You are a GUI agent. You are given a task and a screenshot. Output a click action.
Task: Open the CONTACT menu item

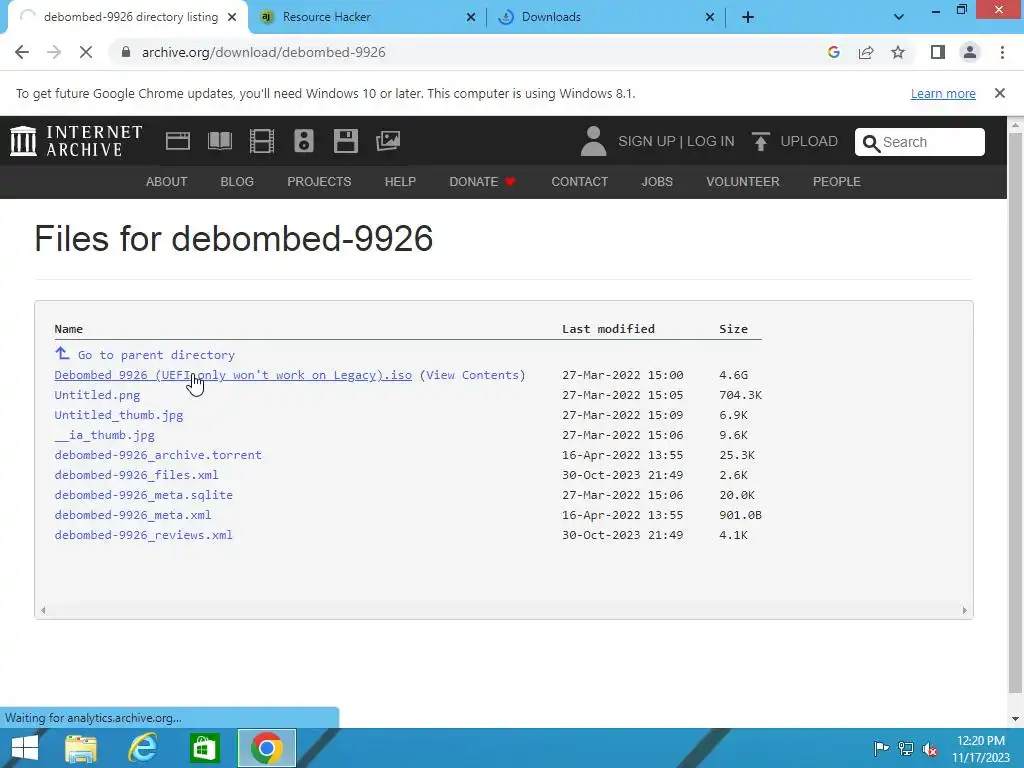tap(579, 182)
